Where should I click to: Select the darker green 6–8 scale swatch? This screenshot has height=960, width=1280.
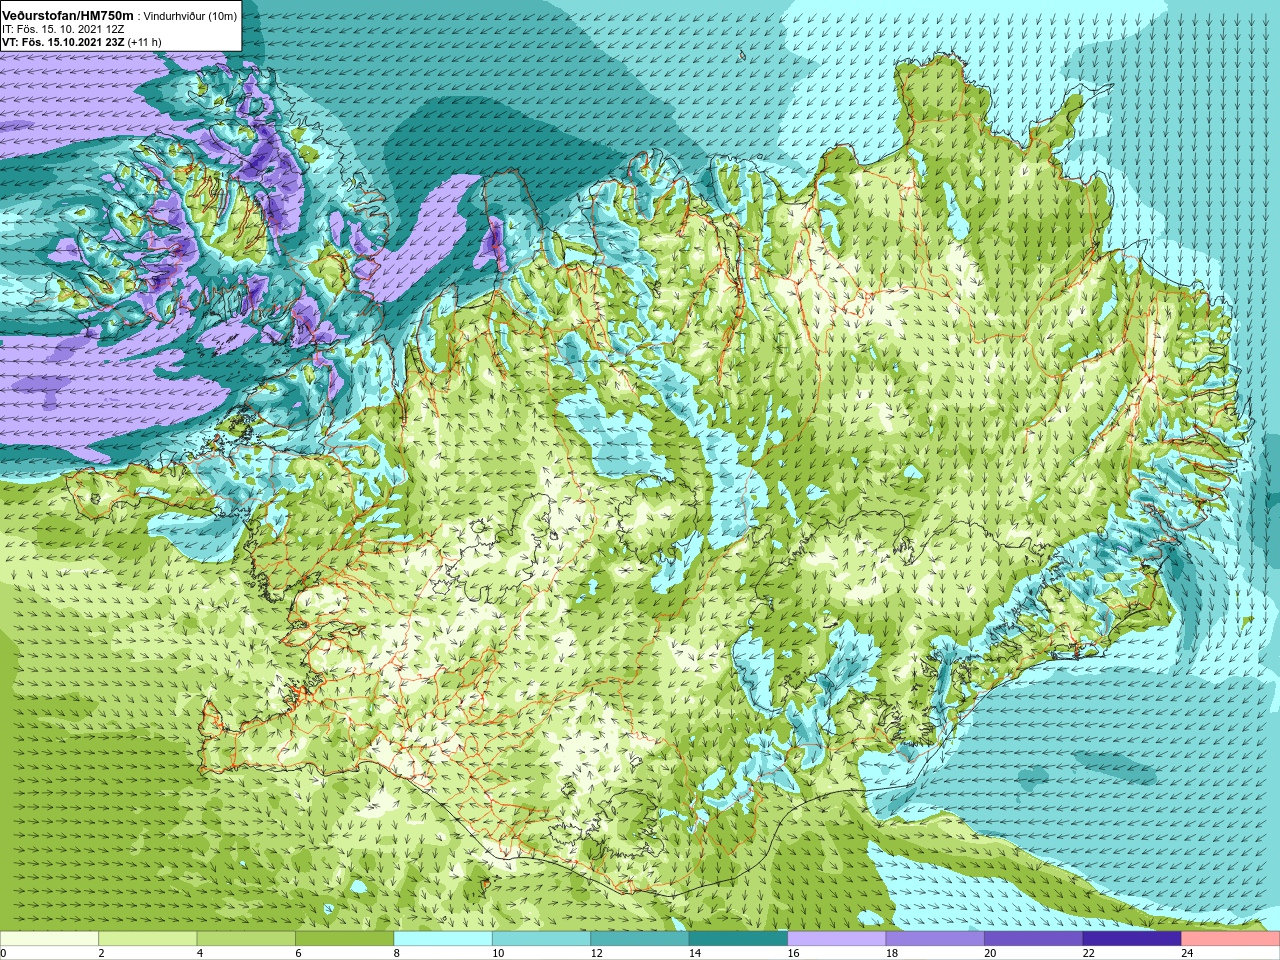(344, 939)
